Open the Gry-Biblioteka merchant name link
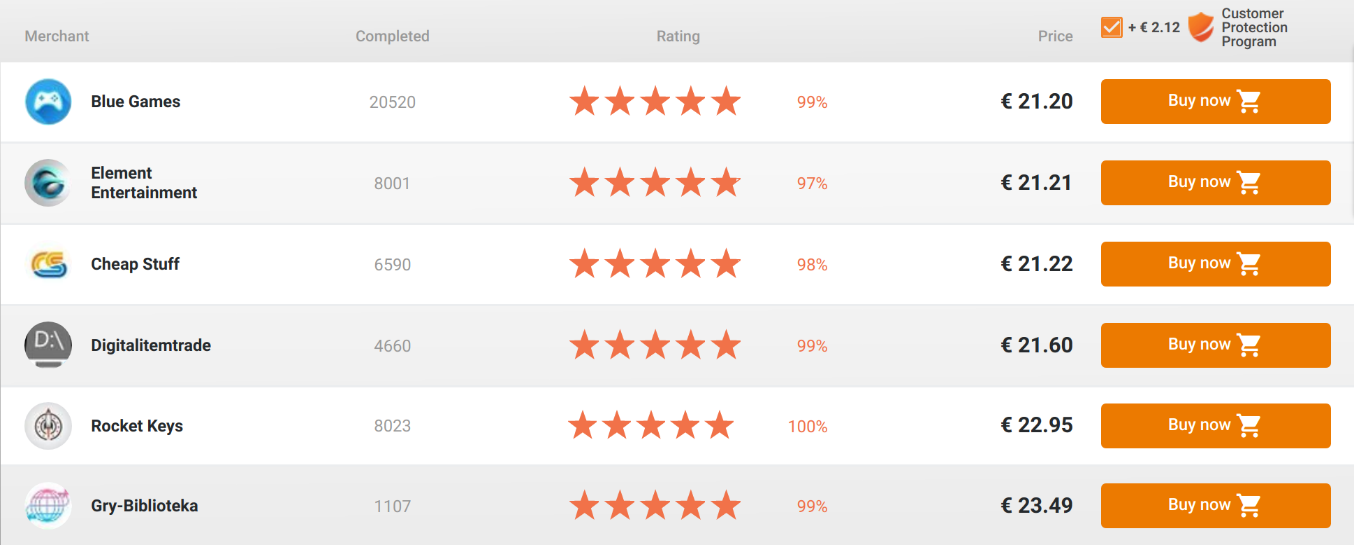The image size is (1354, 545). pos(144,506)
